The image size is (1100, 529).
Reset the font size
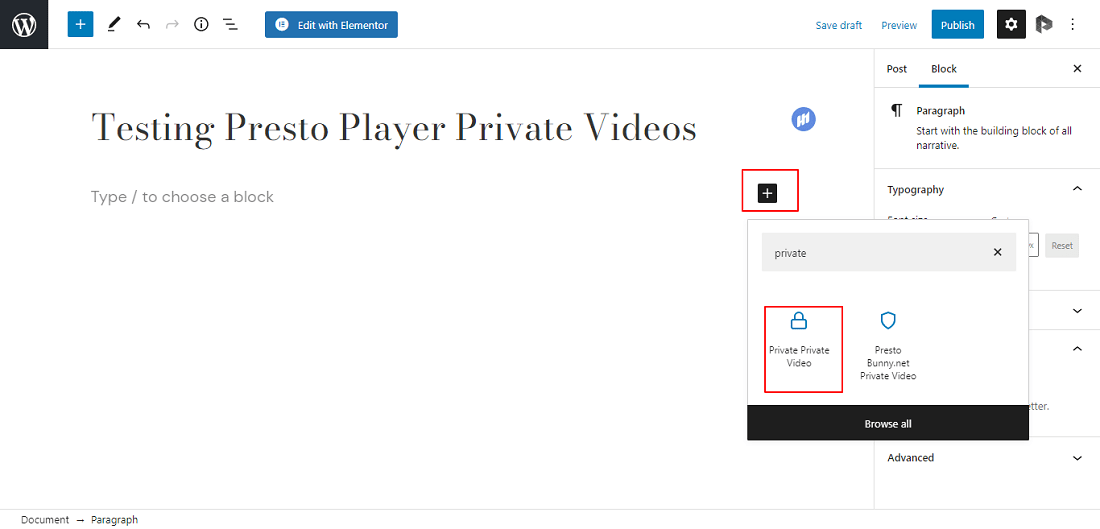pyautogui.click(x=1061, y=246)
